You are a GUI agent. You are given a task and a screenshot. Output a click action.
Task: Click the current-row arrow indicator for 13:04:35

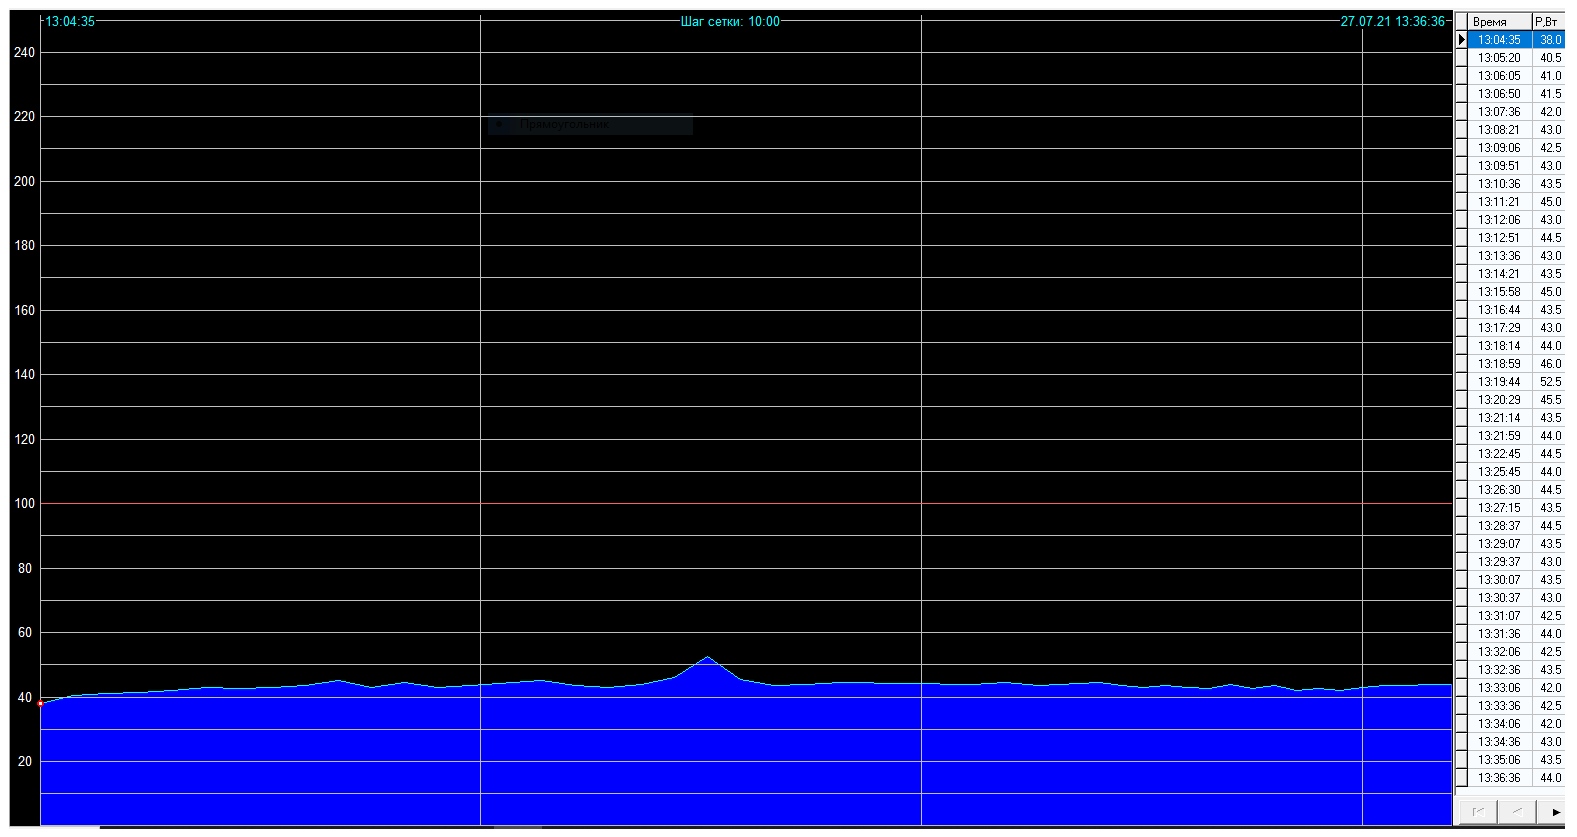(1461, 40)
